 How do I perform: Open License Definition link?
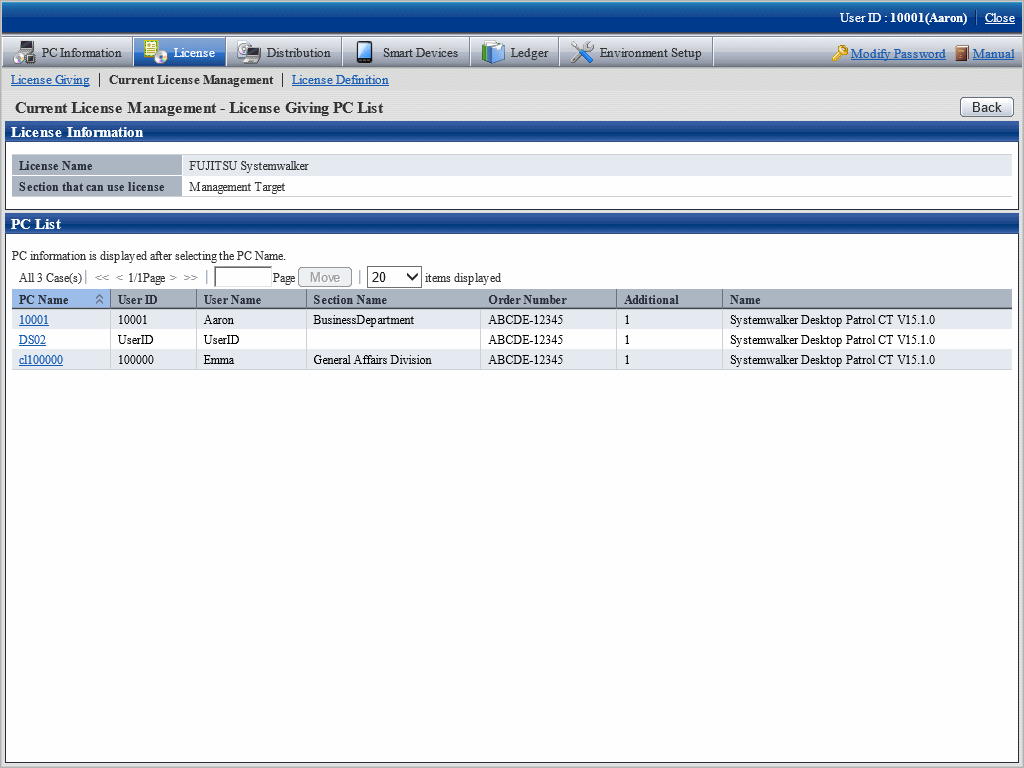click(340, 80)
